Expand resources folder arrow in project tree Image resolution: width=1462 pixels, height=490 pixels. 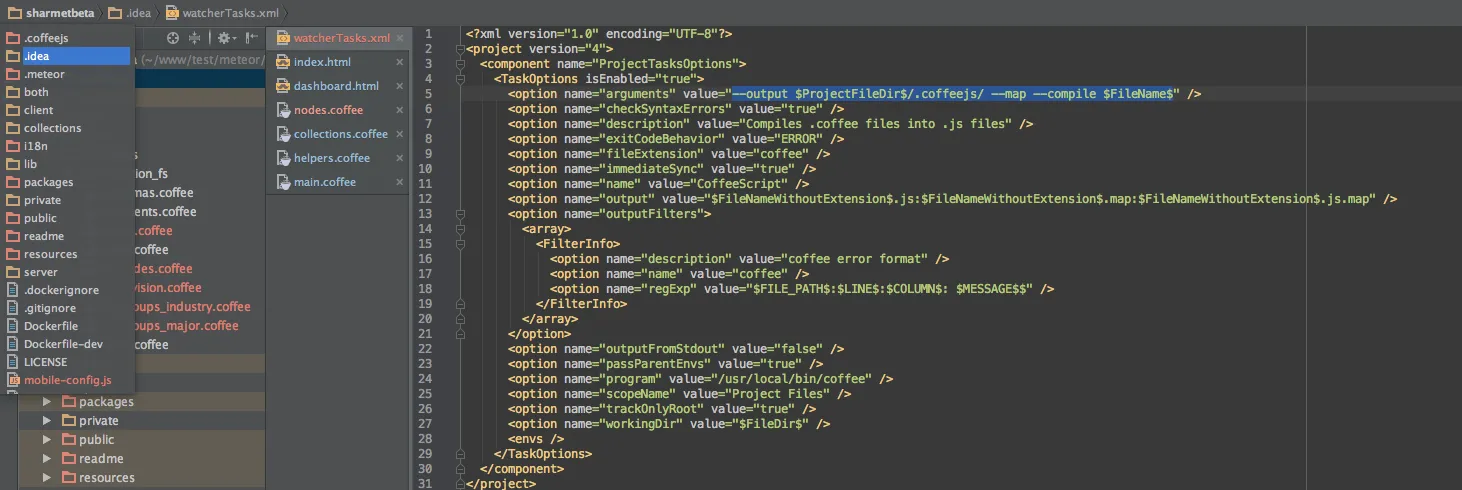point(46,478)
